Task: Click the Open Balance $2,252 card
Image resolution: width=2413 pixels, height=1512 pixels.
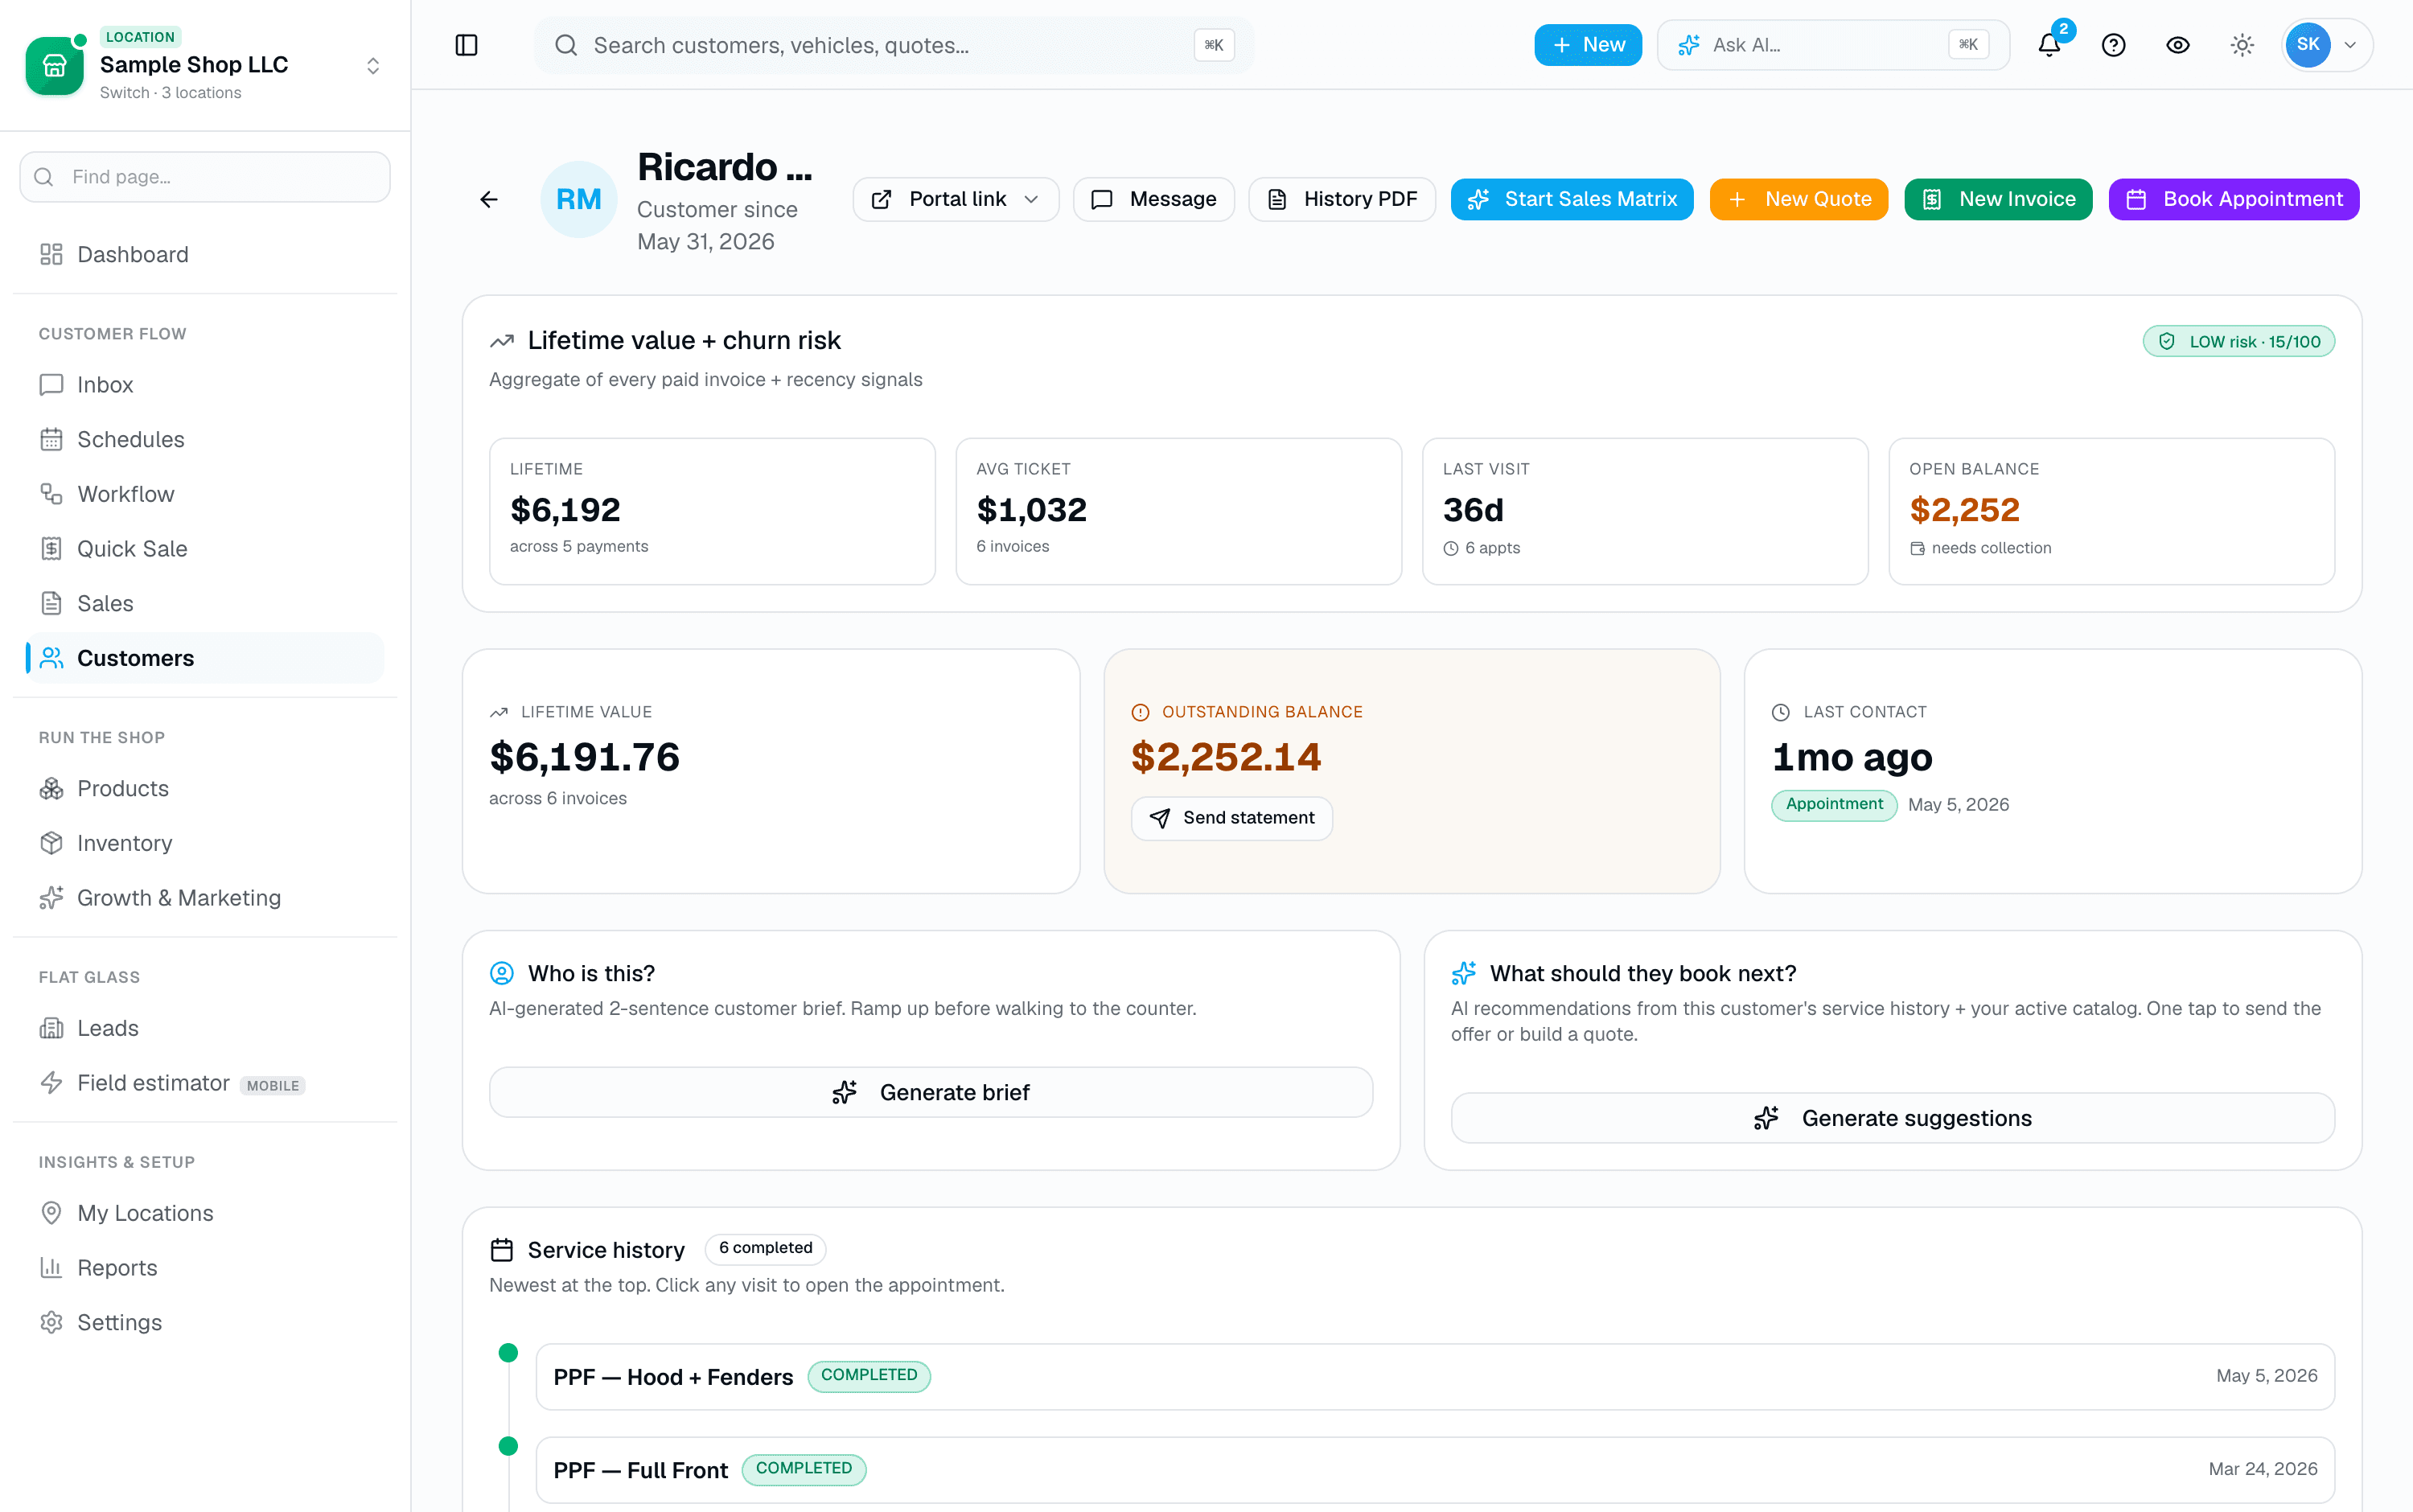Action: click(x=2111, y=511)
